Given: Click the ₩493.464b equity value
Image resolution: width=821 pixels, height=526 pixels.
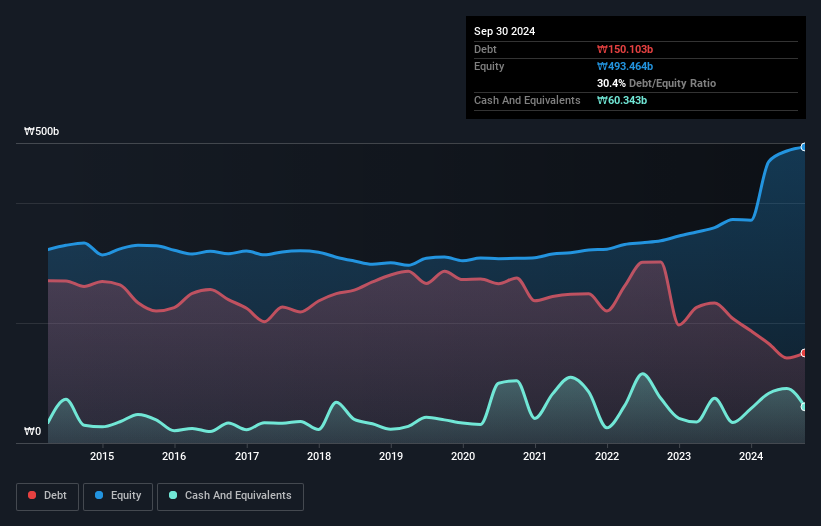Looking at the screenshot, I should [x=625, y=66].
